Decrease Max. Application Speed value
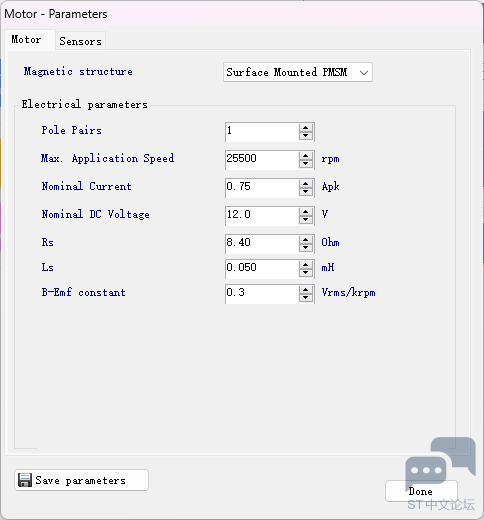Screen dimensions: 484x520 (306, 164)
